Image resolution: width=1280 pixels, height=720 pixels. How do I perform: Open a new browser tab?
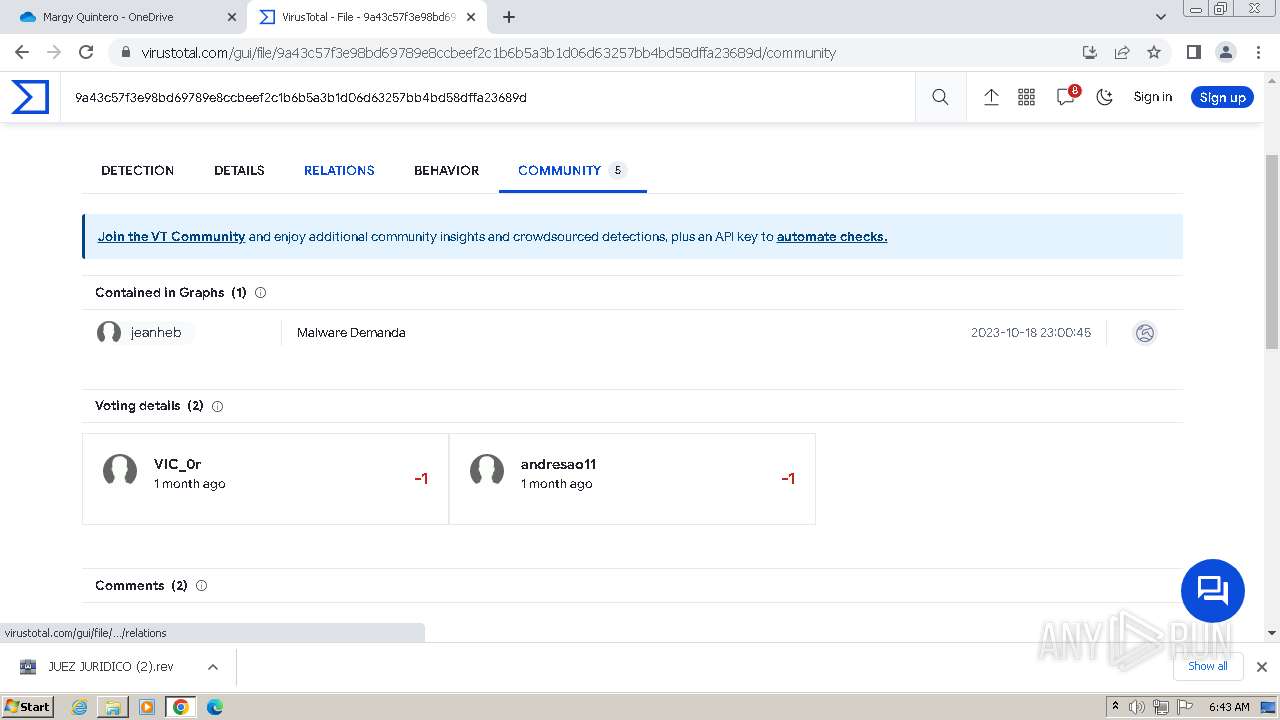(x=509, y=17)
